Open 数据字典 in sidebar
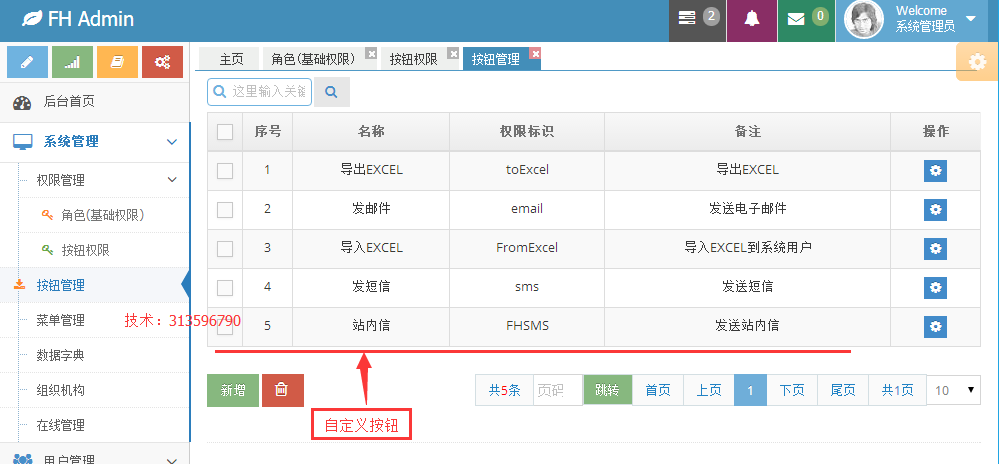The image size is (999, 464). click(61, 356)
